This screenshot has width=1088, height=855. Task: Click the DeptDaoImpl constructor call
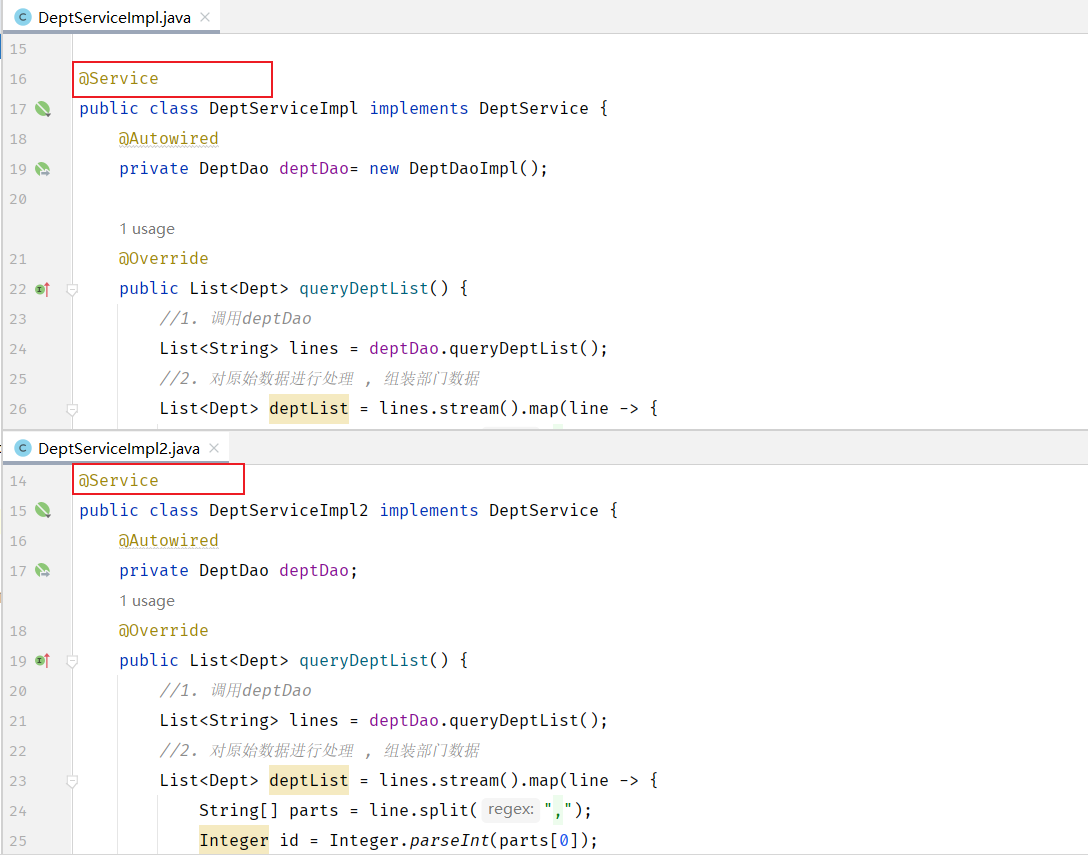(472, 169)
